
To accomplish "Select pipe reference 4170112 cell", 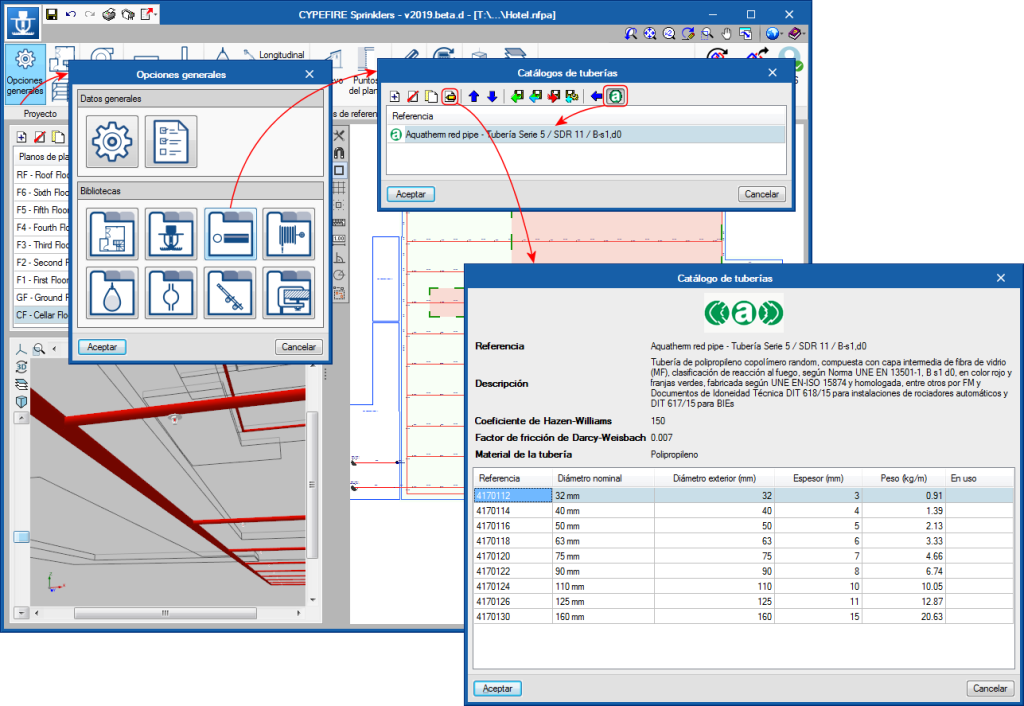I will (x=513, y=496).
